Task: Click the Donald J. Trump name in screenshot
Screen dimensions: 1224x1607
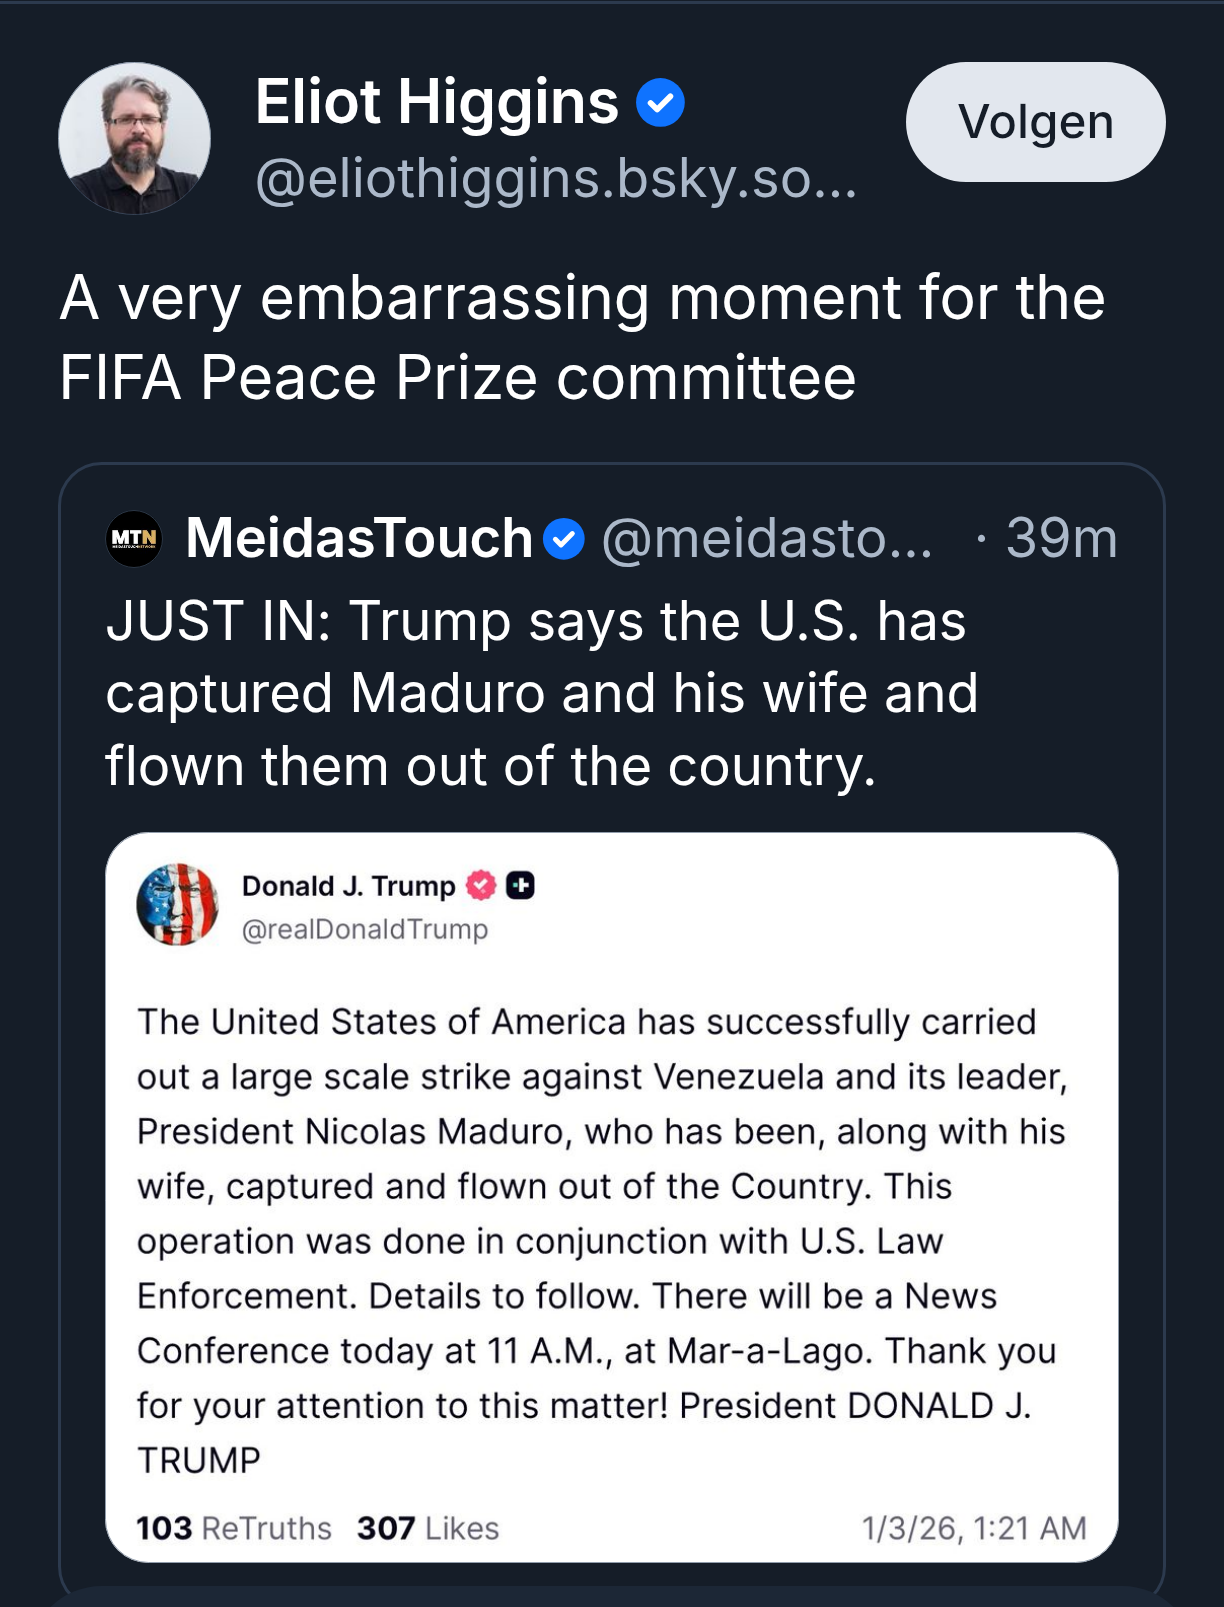Action: click(348, 886)
